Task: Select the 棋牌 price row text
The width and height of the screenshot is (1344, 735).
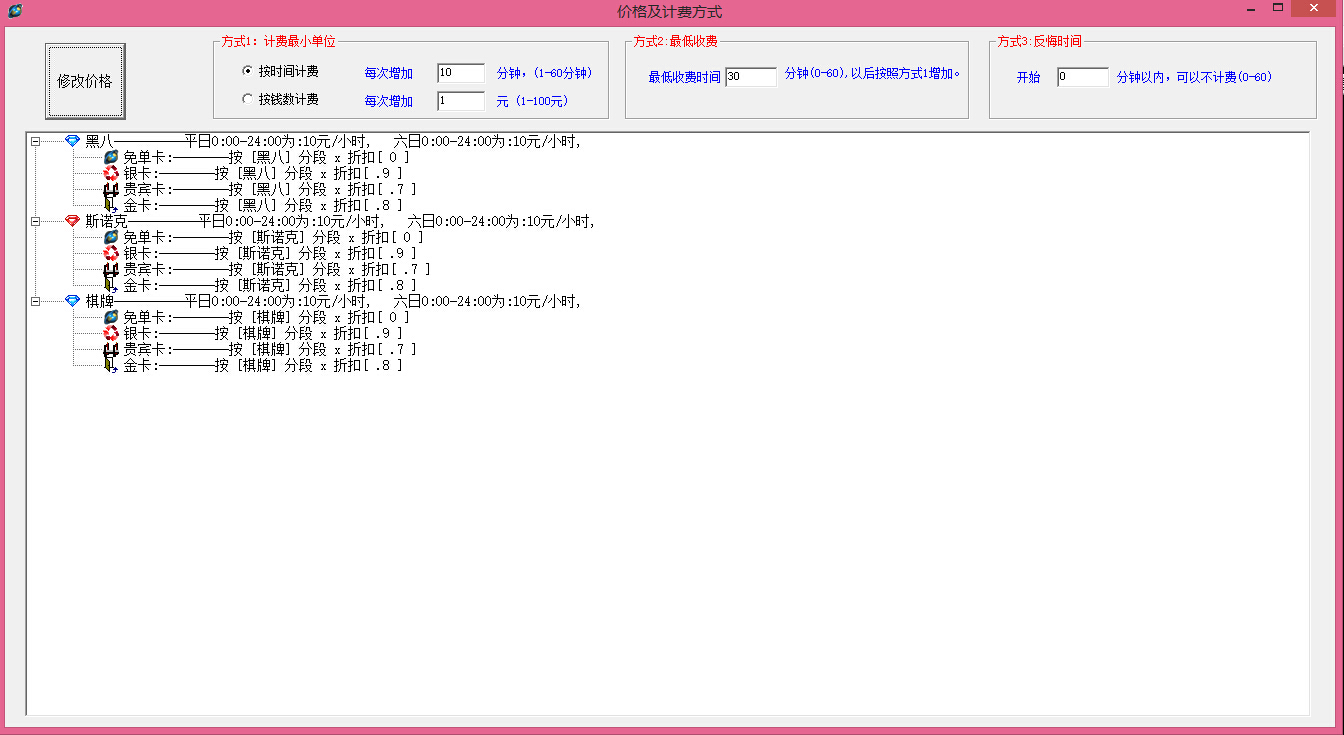Action: 333,301
